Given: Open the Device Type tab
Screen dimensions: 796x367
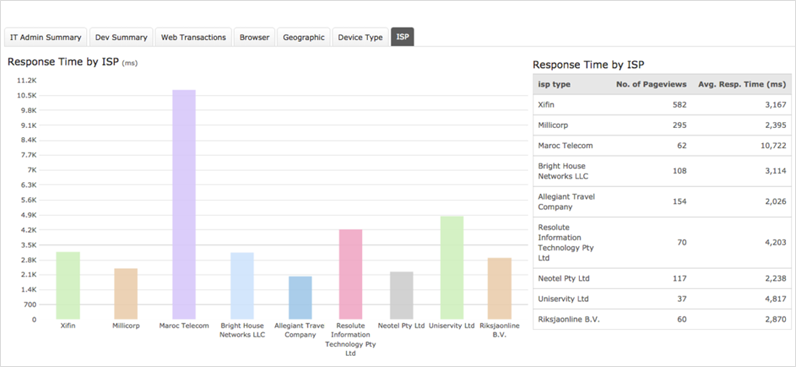Looking at the screenshot, I should click(x=360, y=37).
